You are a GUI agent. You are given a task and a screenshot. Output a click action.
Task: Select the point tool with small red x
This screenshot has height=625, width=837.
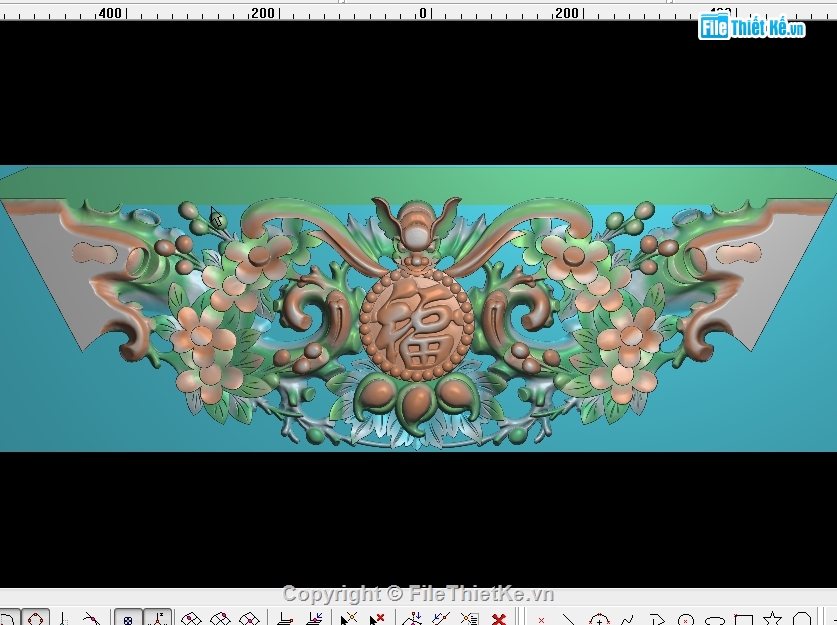(541, 620)
